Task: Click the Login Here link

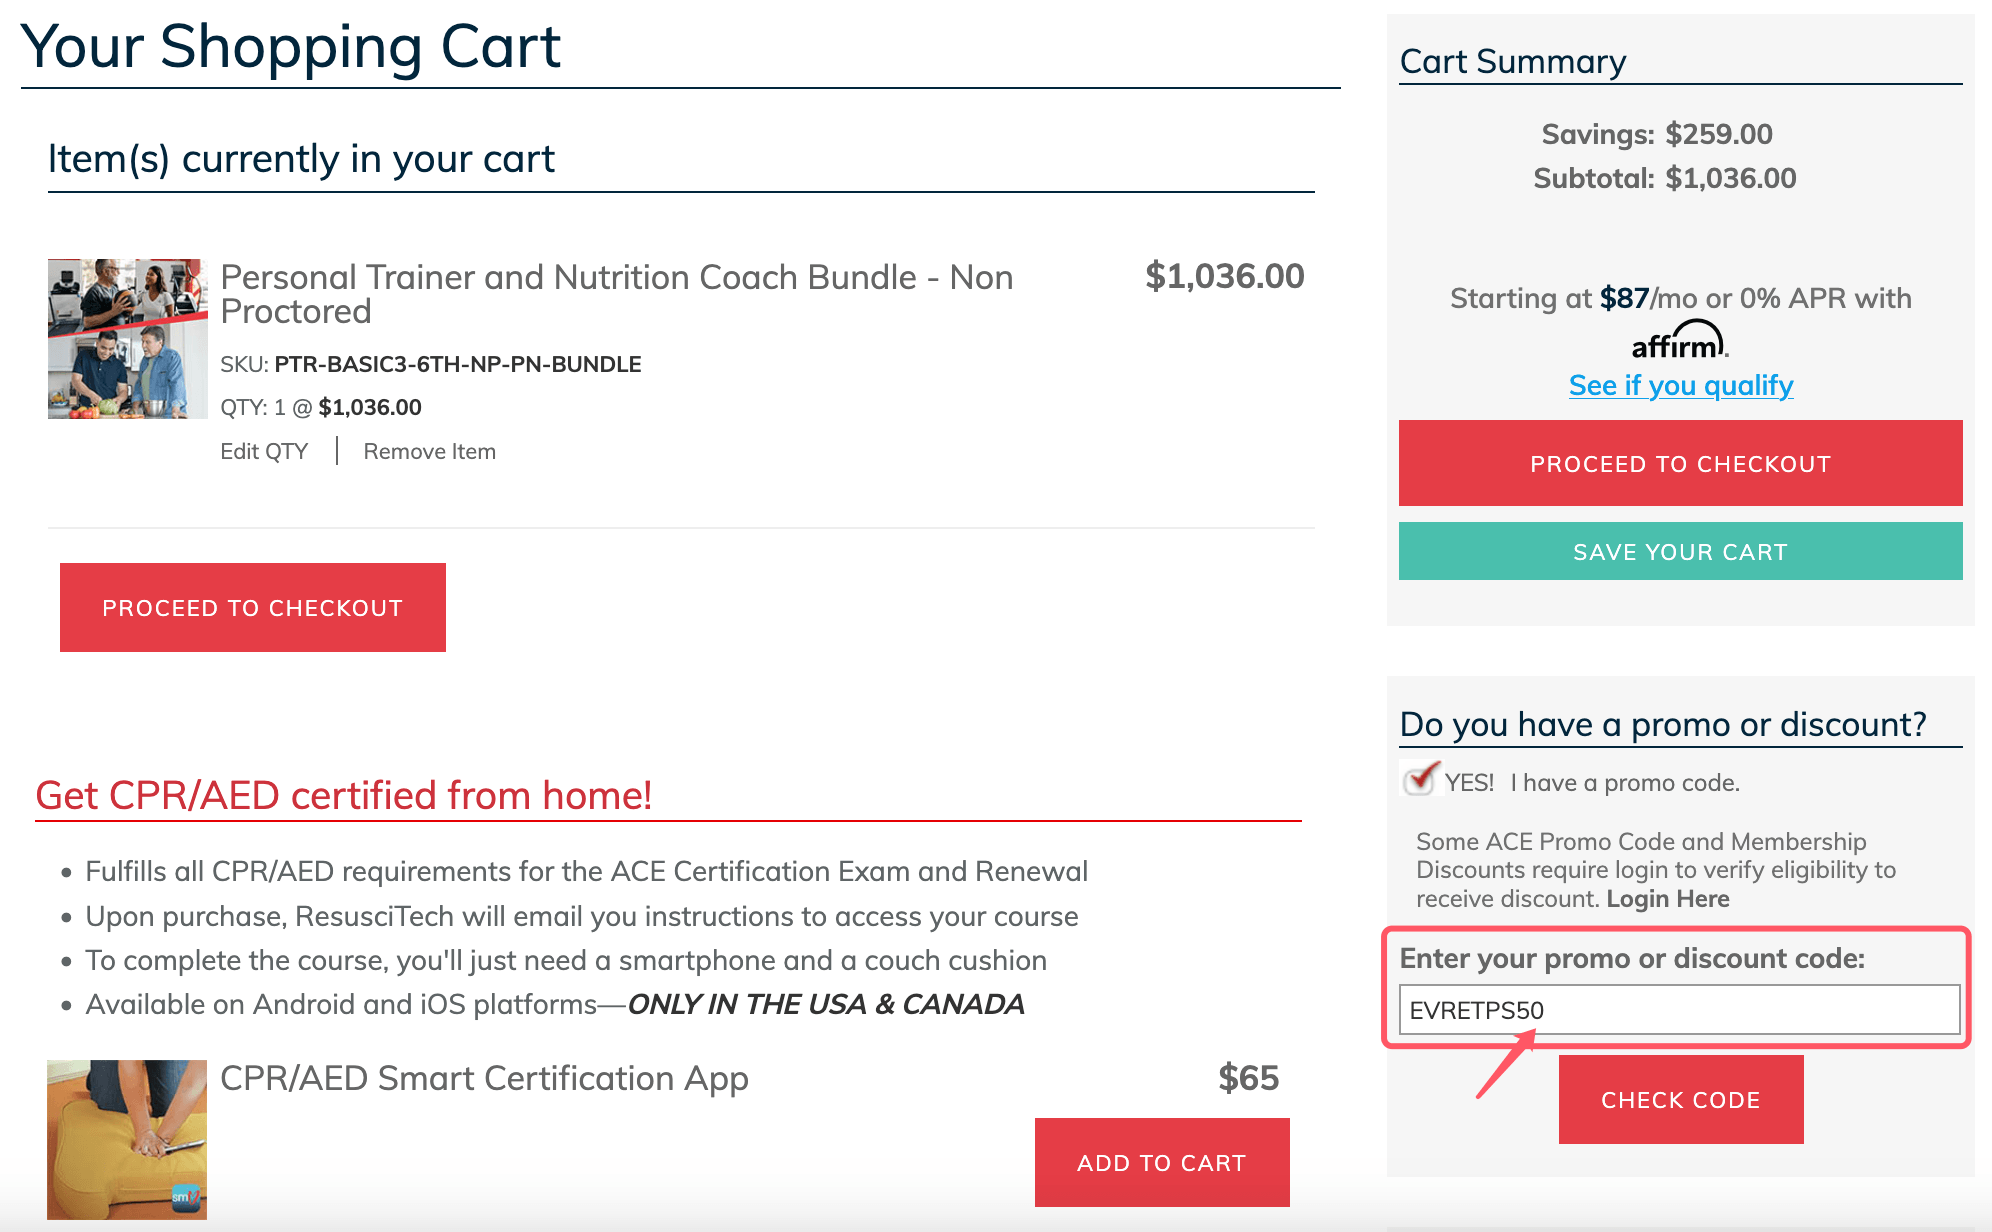Action: 1668,899
